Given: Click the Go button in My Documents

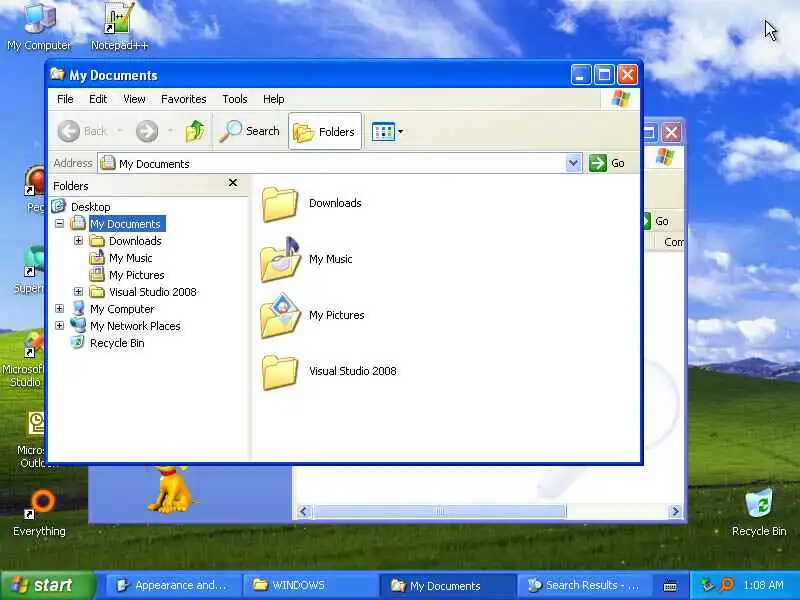Looking at the screenshot, I should [x=607, y=163].
